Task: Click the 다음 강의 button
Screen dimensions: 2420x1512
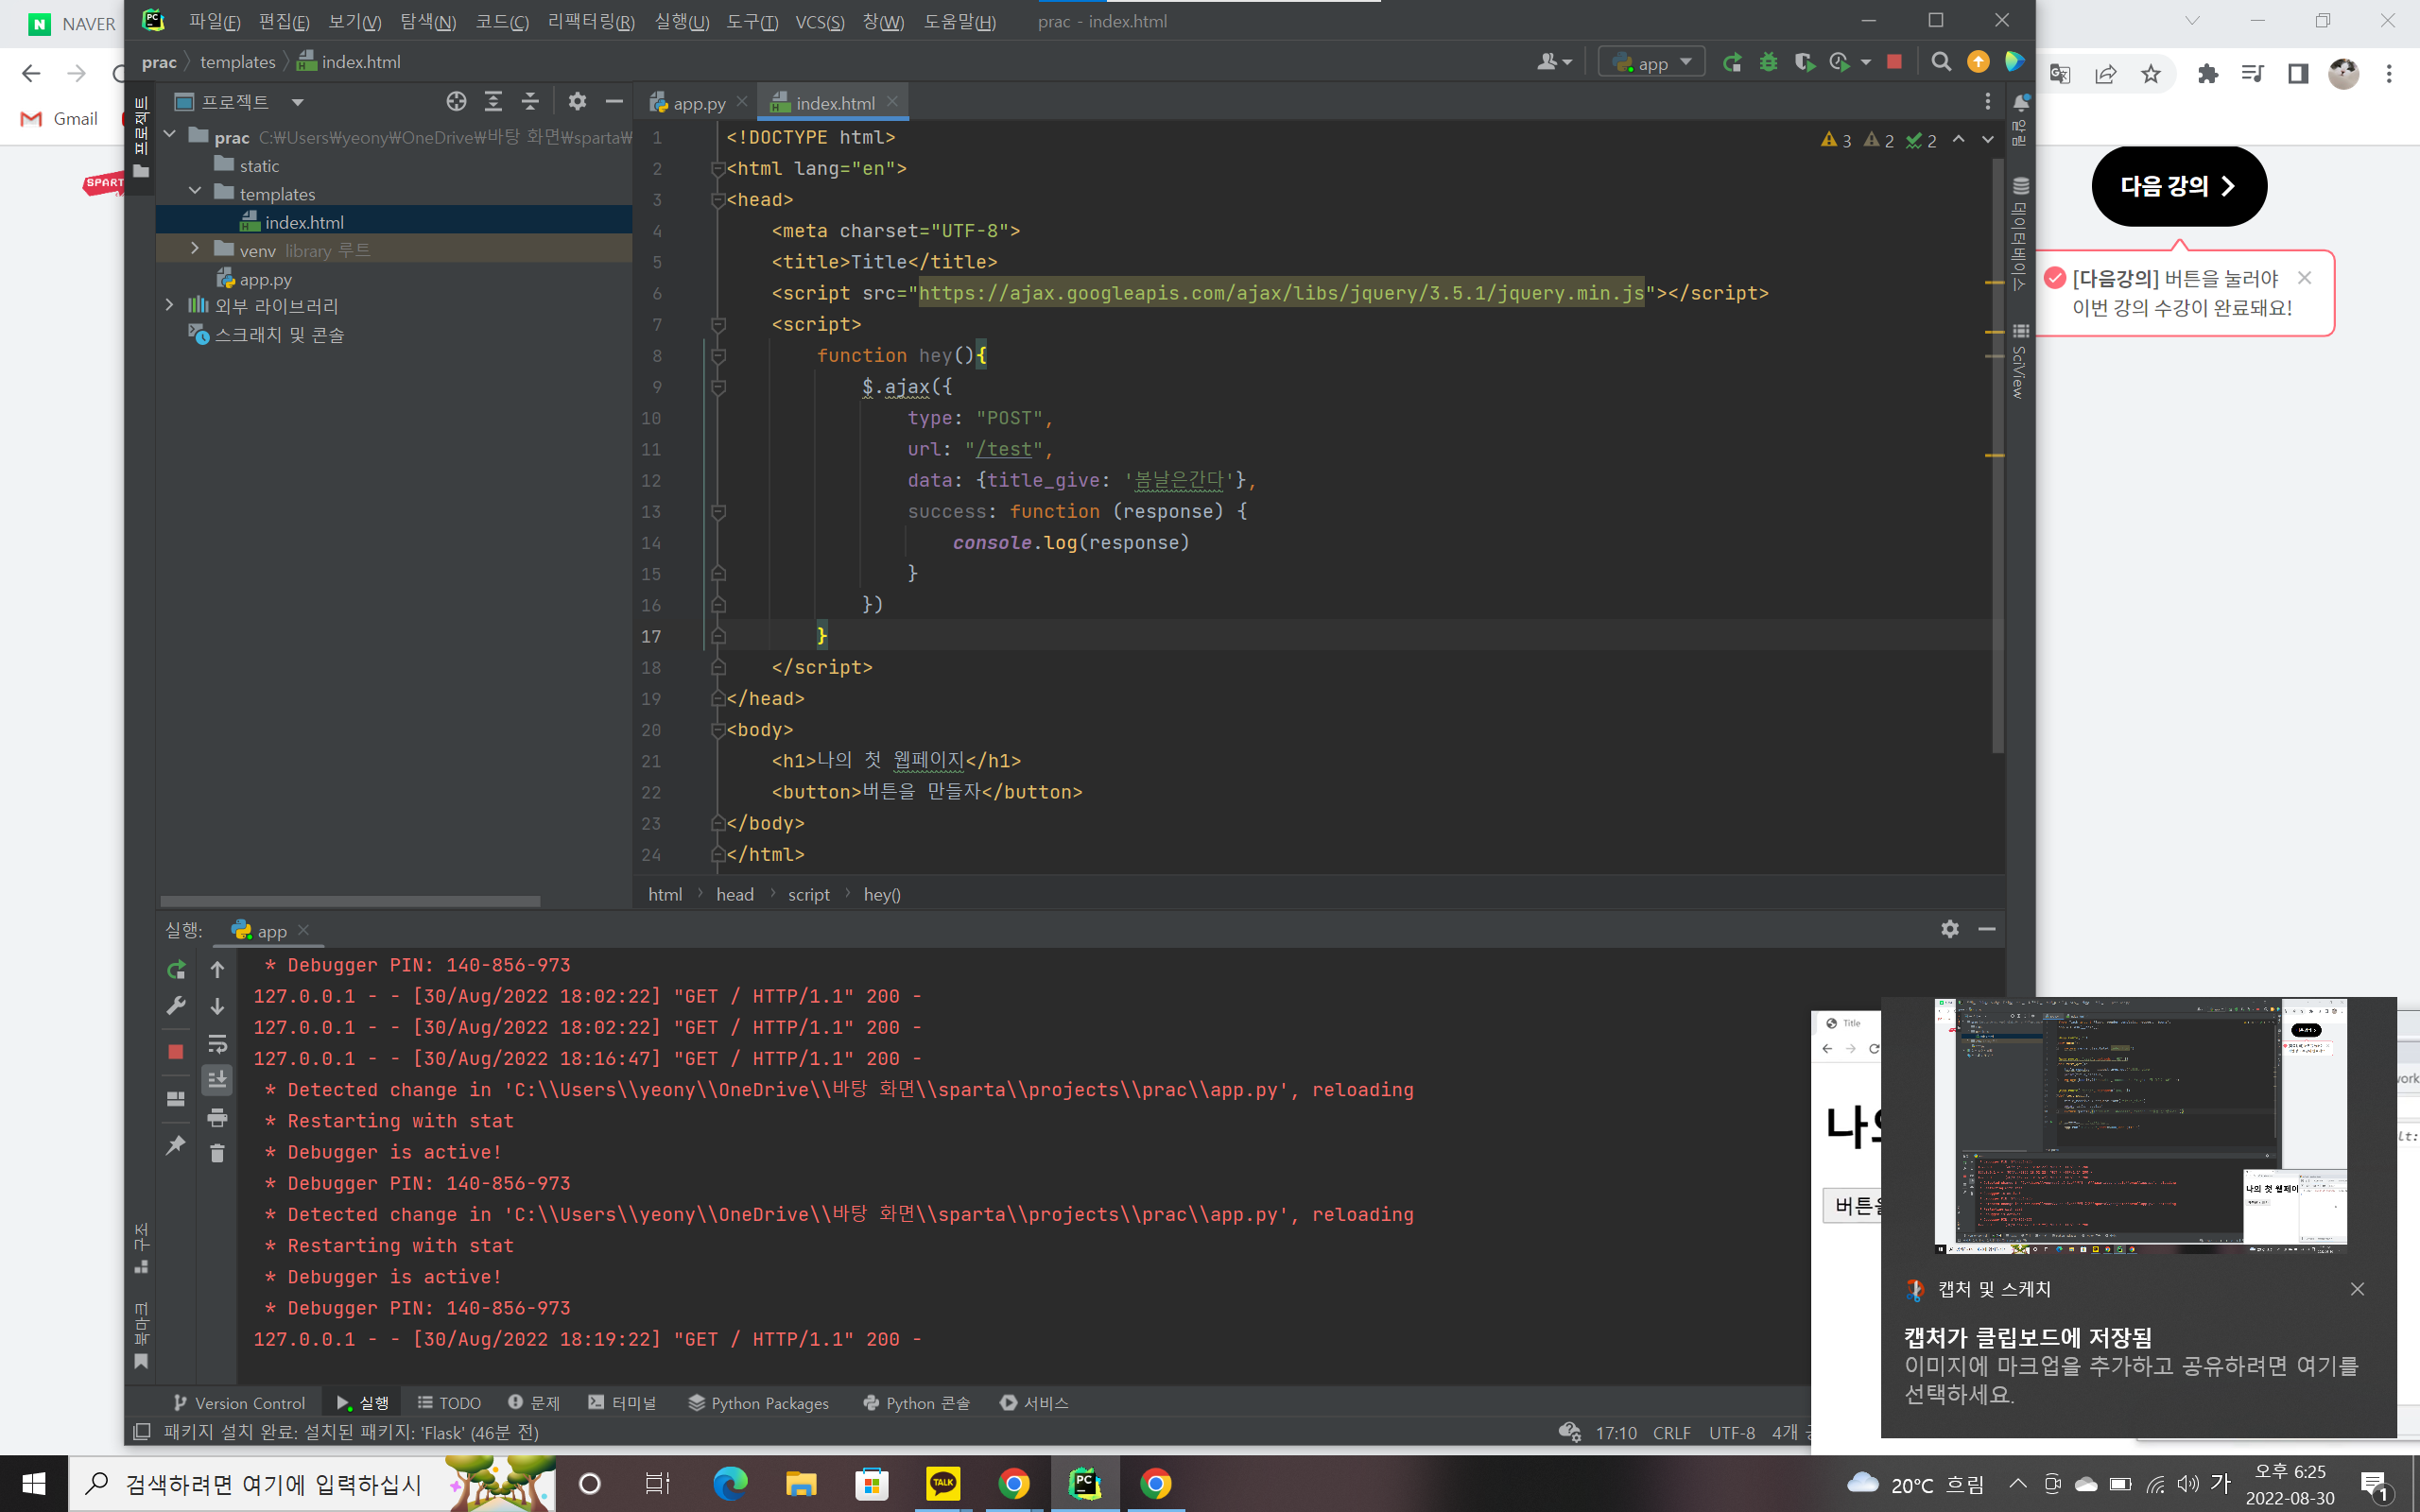Action: point(2178,186)
